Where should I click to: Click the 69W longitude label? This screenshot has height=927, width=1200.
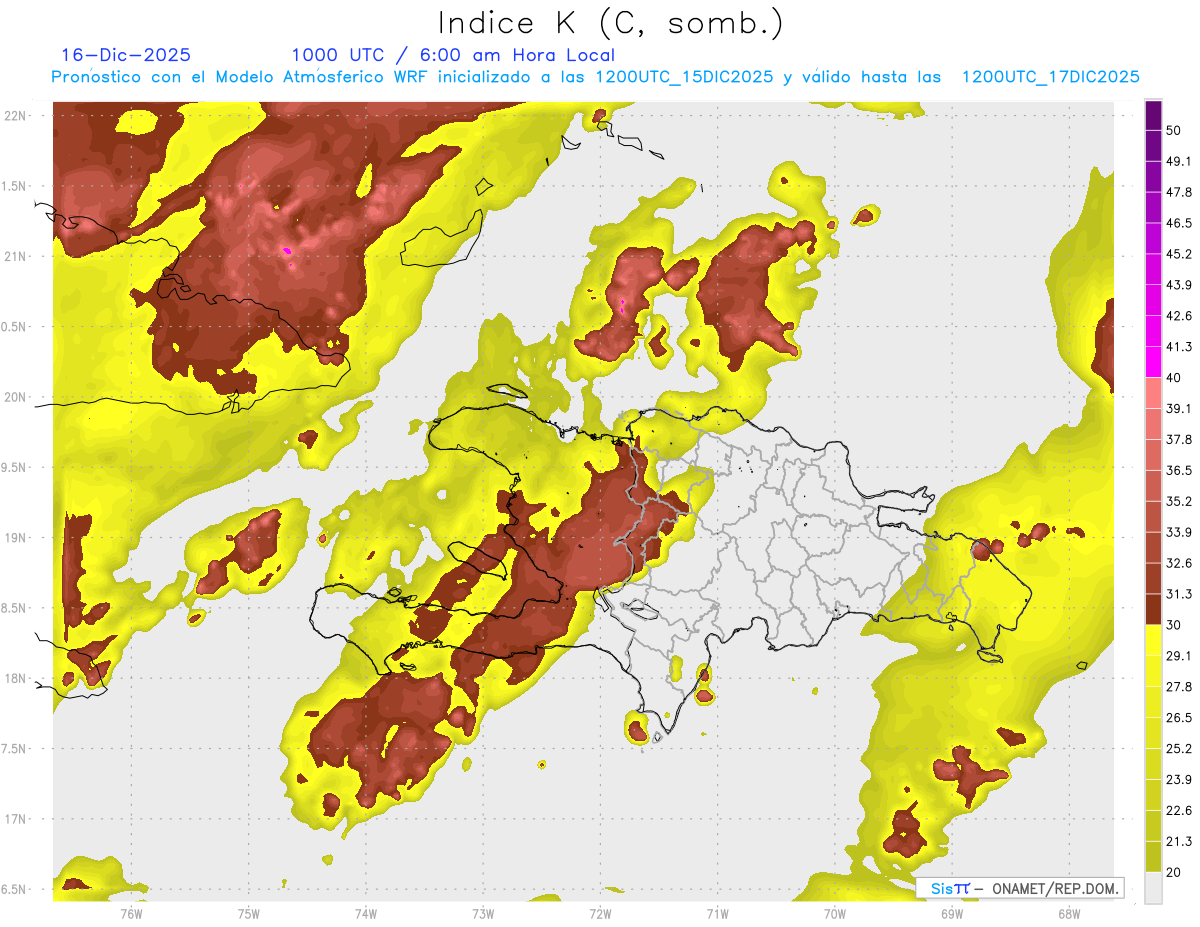point(951,914)
